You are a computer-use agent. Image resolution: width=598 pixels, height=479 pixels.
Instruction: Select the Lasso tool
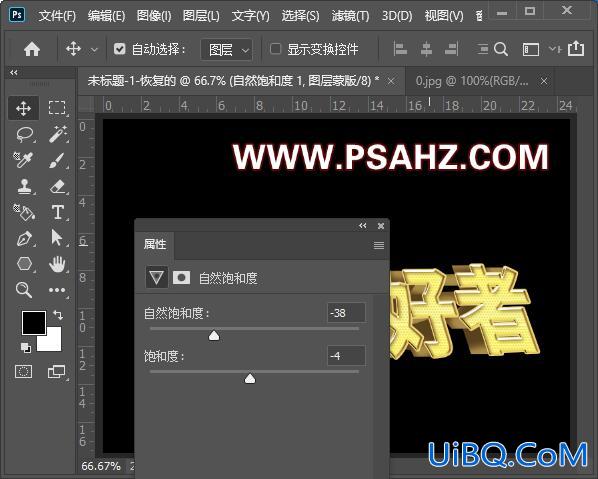(x=24, y=135)
